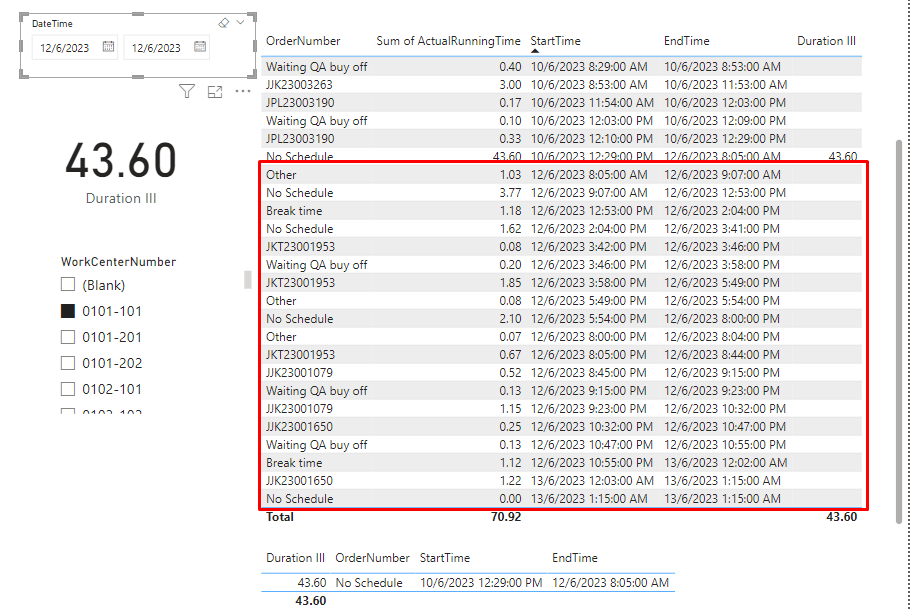
Task: Sort by StartTime column header in main table
Action: click(555, 41)
